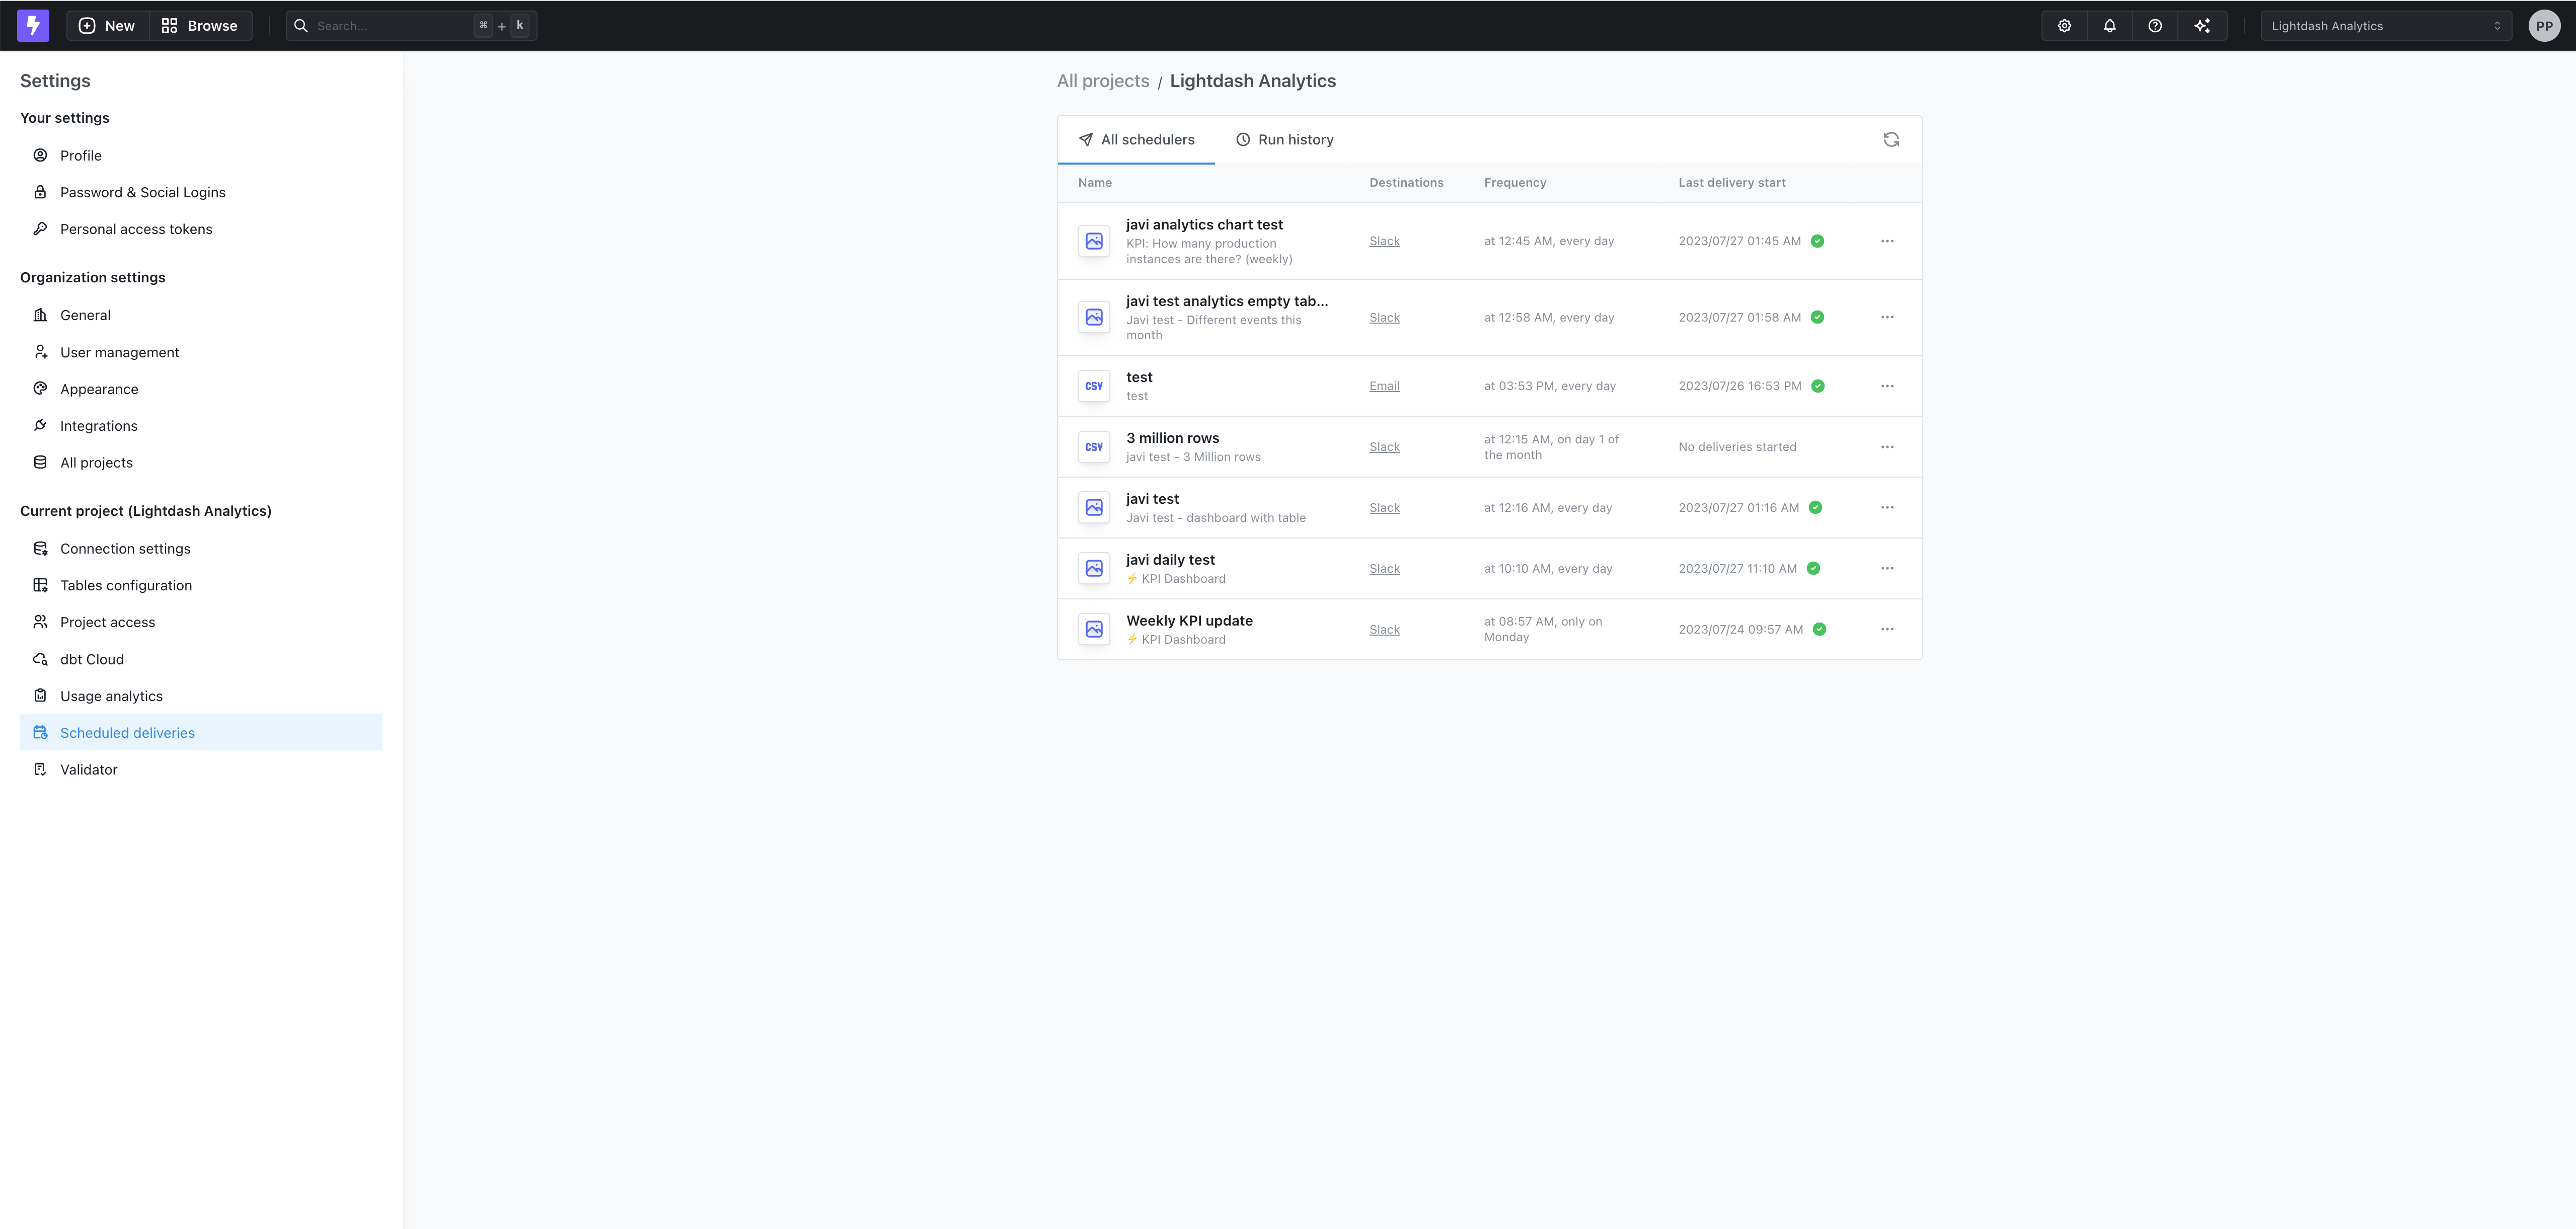Click the refresh icon above the schedulers table
The image size is (2576, 1229).
tap(1891, 139)
